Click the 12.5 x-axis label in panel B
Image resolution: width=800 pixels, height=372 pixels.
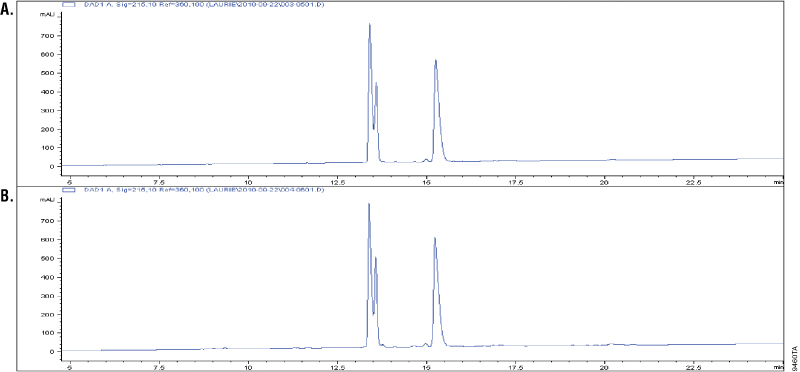[337, 366]
